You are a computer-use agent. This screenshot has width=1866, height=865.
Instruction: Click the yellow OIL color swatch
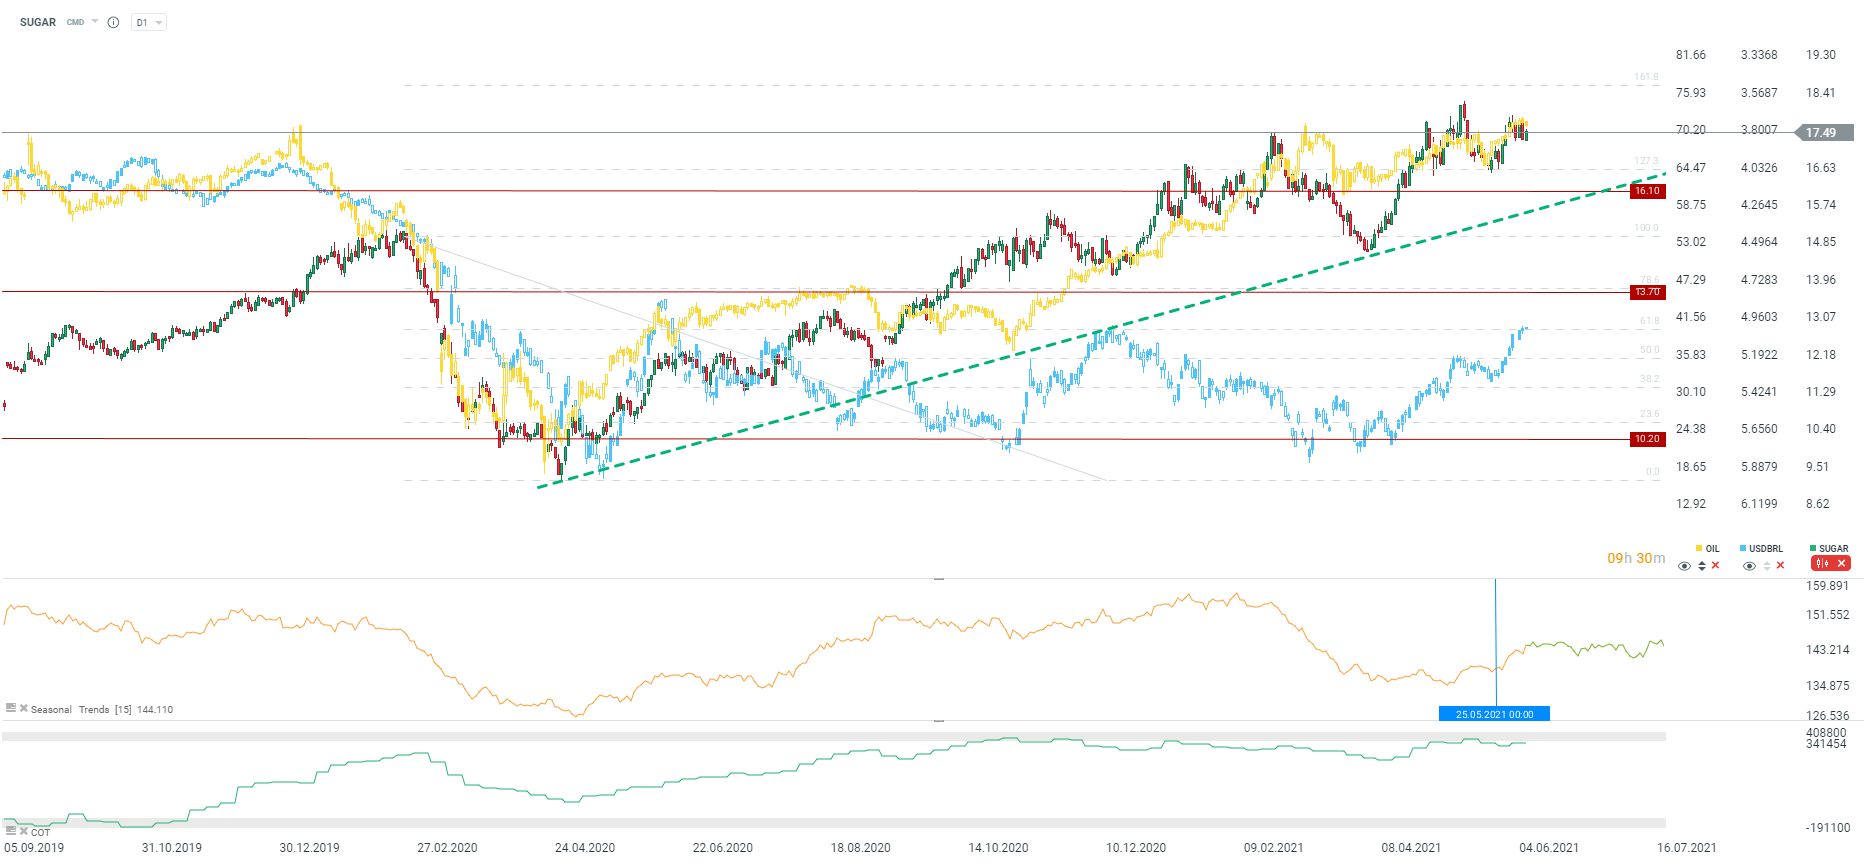click(1699, 549)
